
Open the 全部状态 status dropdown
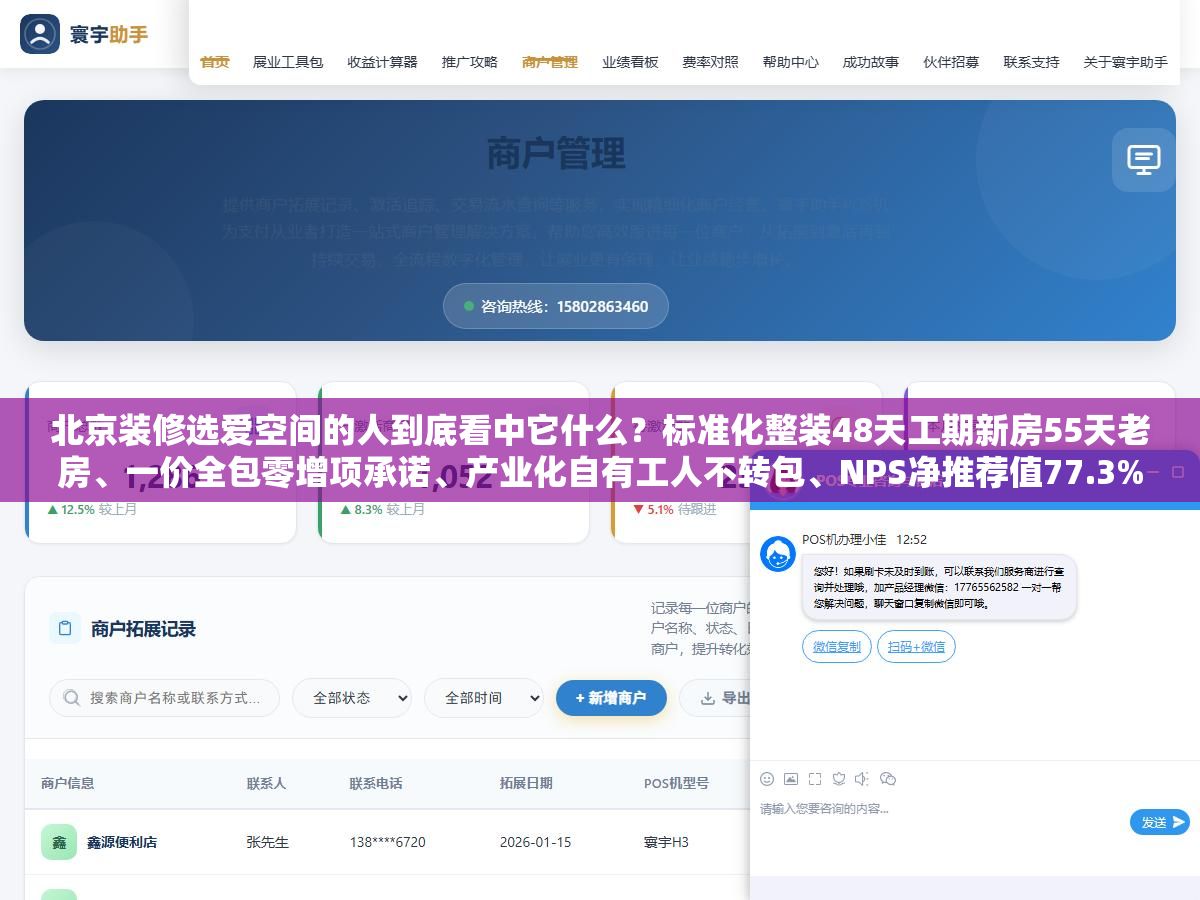click(351, 698)
